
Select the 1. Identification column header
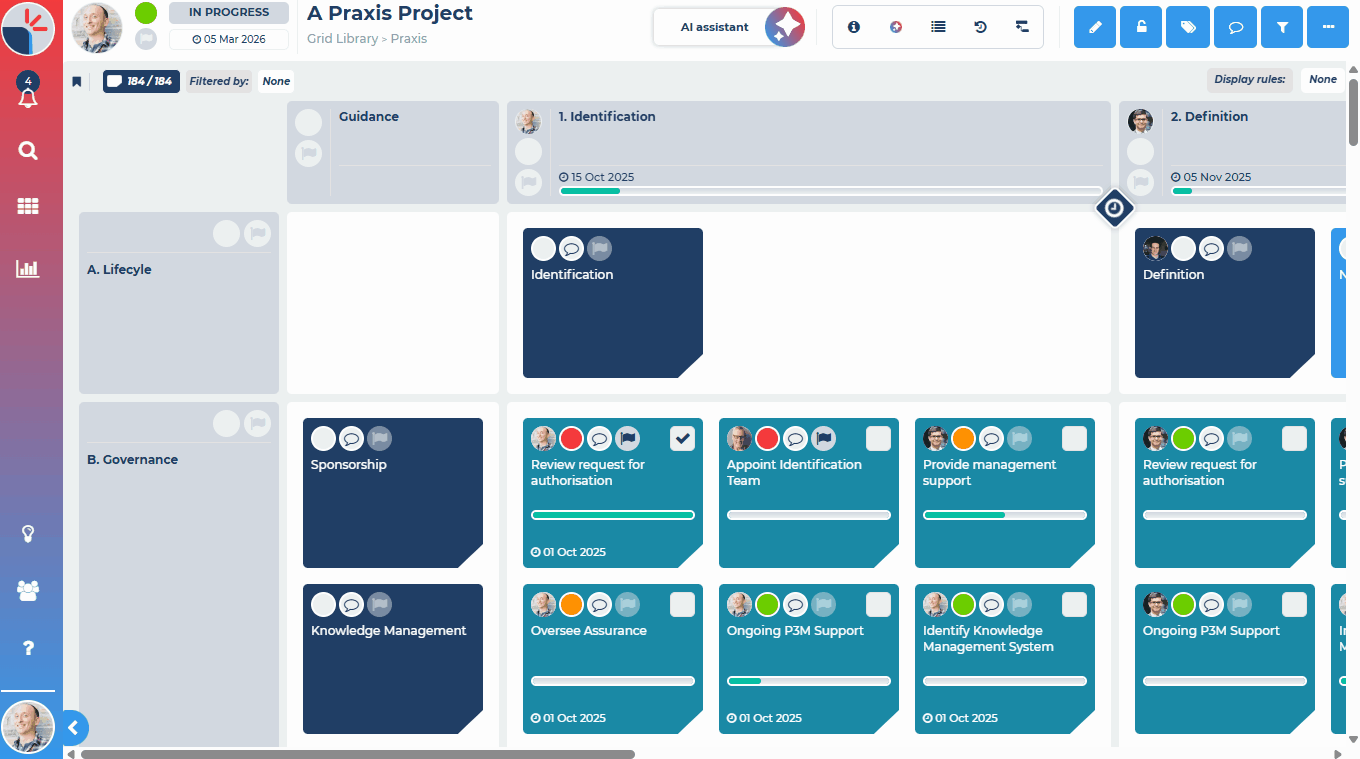[x=808, y=152]
